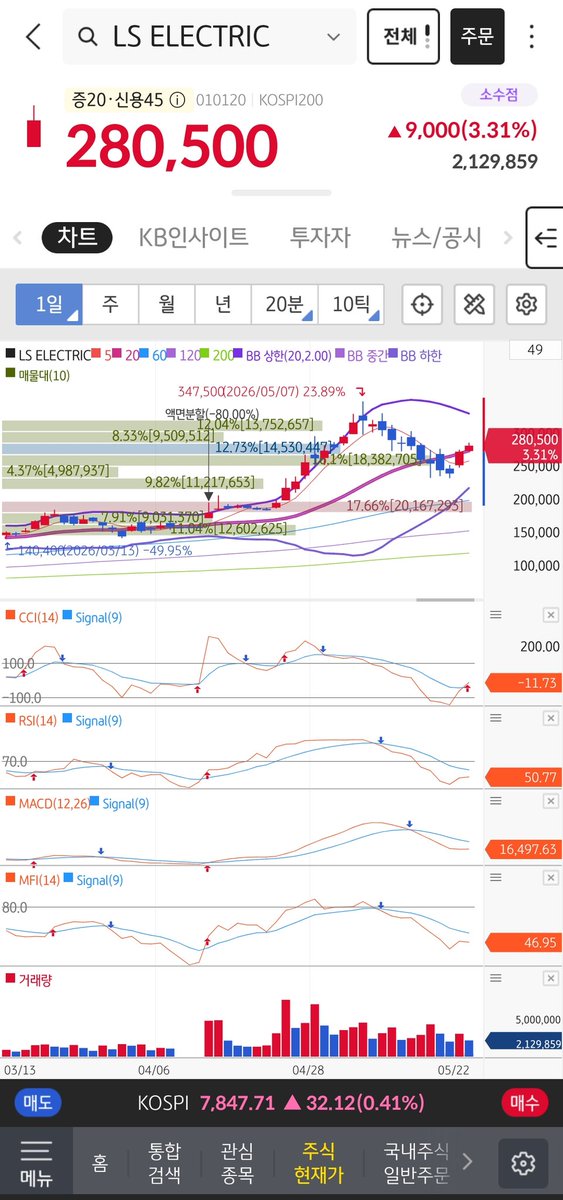Tap the 주문 order button

coord(477,37)
